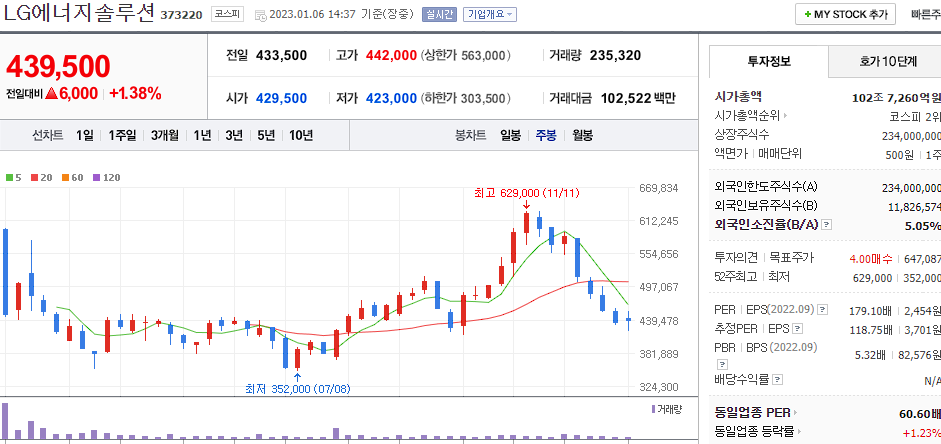Click the 추정PER value 118.75배
Screen dimensions: 941x444
[871, 329]
